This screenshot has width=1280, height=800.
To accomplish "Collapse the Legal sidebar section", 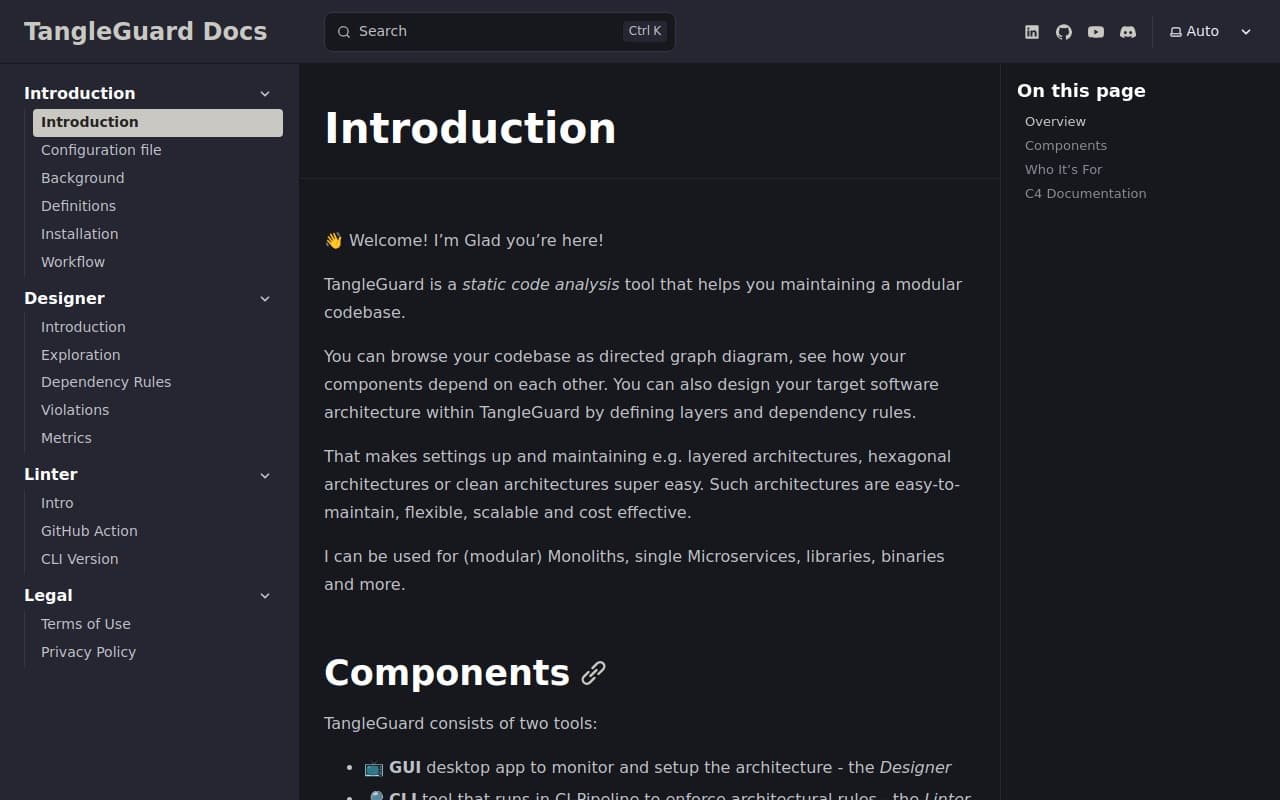I will coord(265,596).
